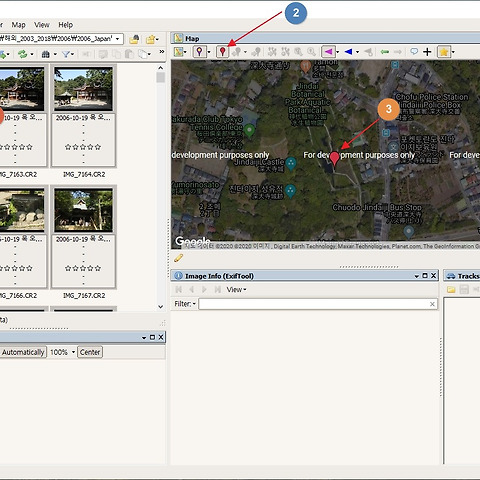Viewport: 480px width, 480px height.
Task: Expand the folder path combo box
Action: click(x=117, y=39)
